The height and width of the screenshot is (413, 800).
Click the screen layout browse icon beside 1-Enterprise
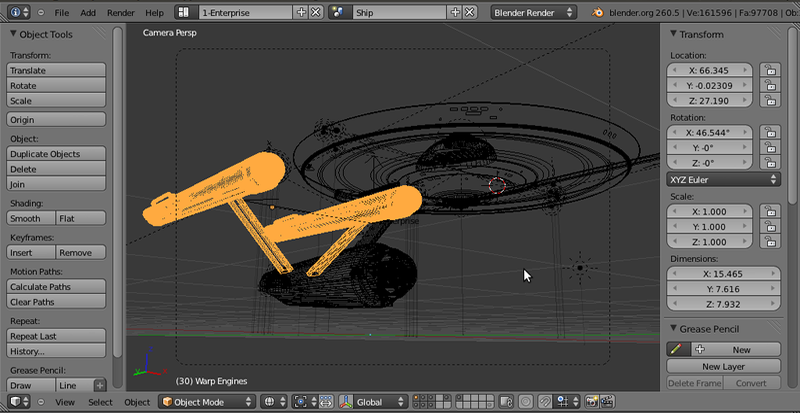coord(184,12)
